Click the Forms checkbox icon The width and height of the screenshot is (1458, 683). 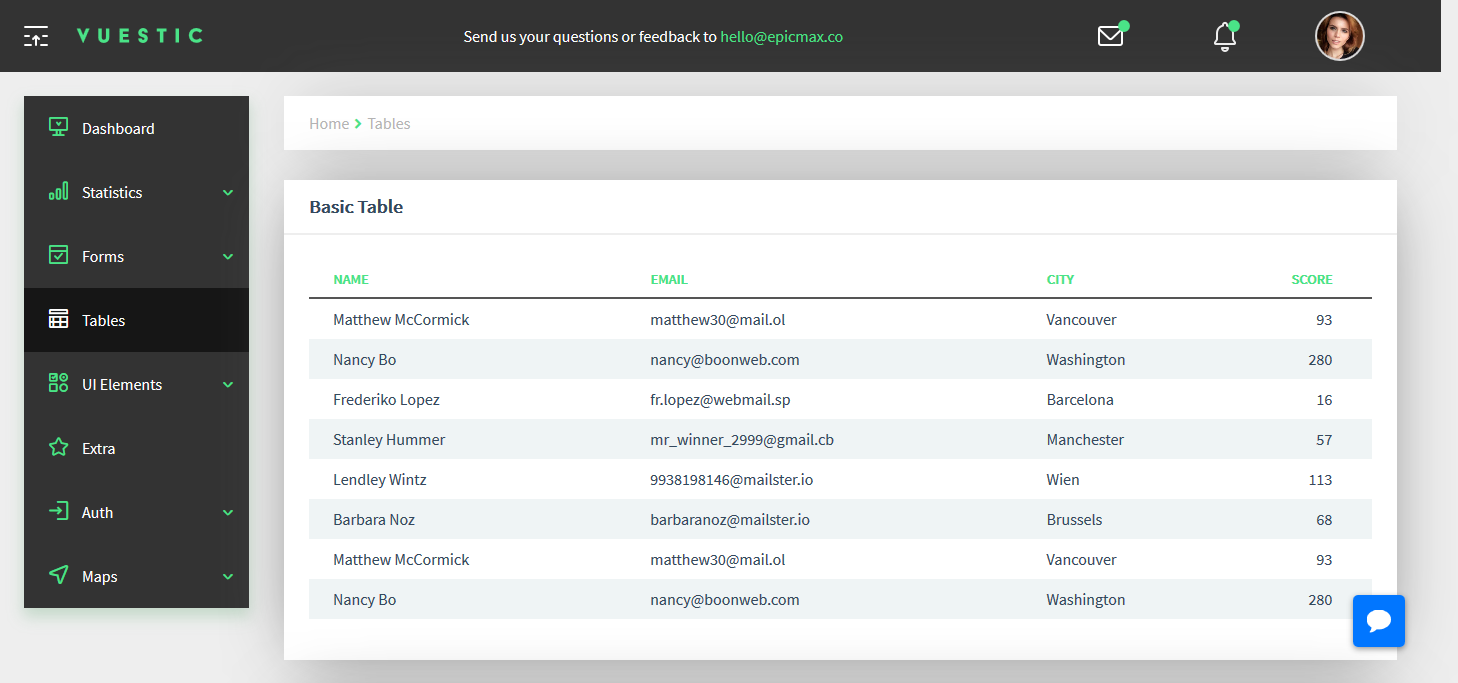(x=59, y=255)
